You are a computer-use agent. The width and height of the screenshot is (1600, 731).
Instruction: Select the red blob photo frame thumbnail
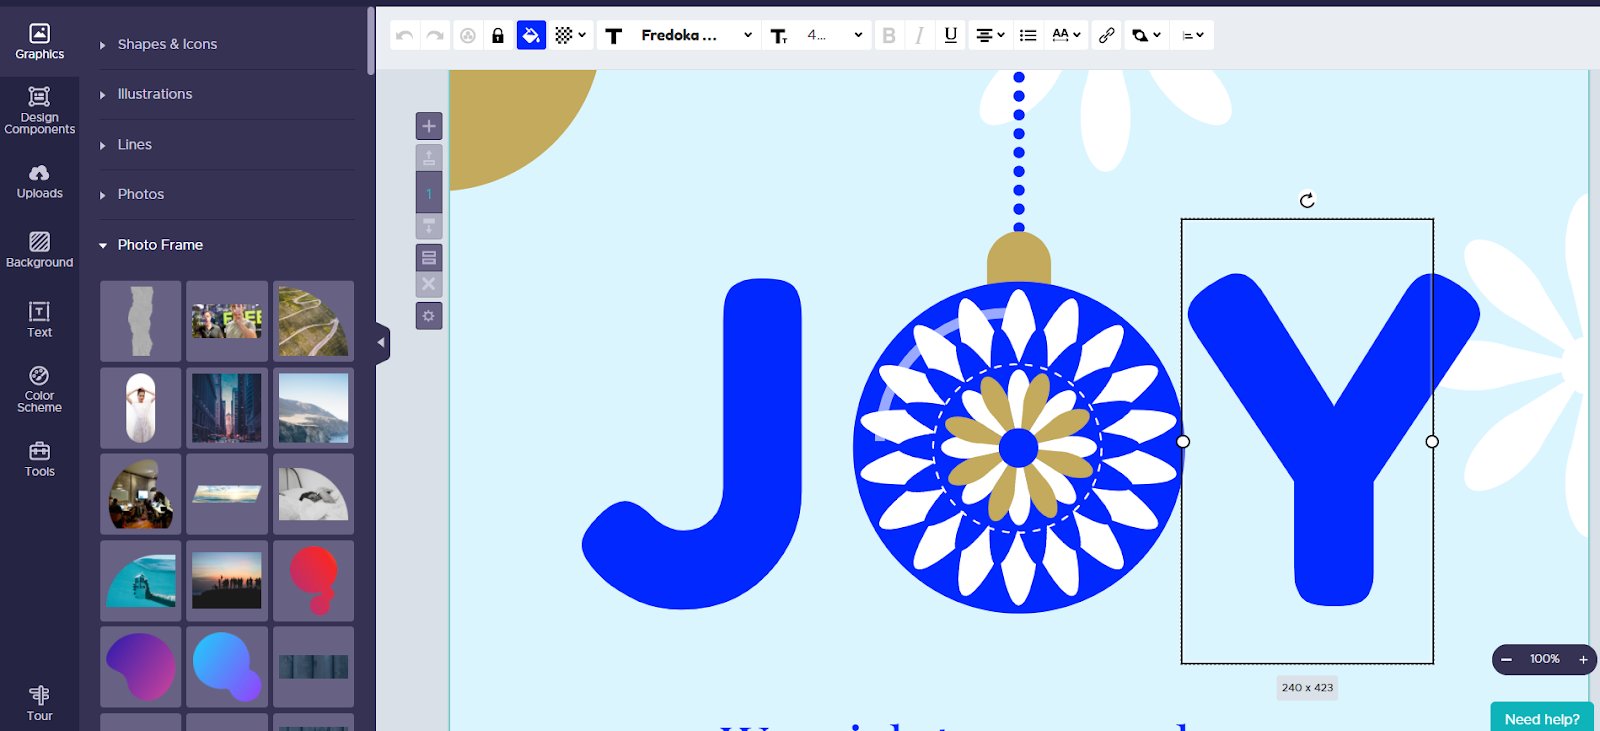tap(313, 581)
